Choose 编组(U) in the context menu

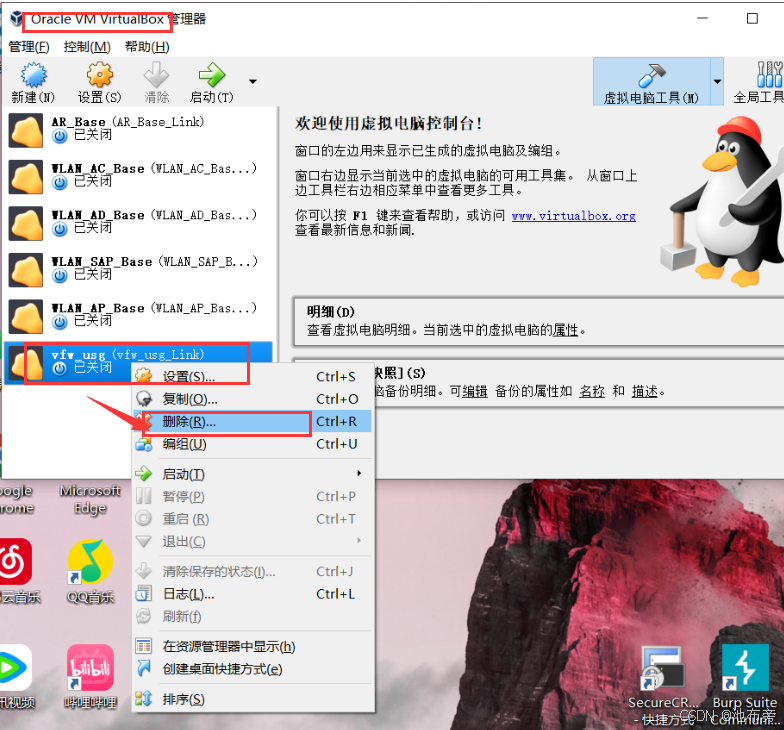click(x=252, y=444)
